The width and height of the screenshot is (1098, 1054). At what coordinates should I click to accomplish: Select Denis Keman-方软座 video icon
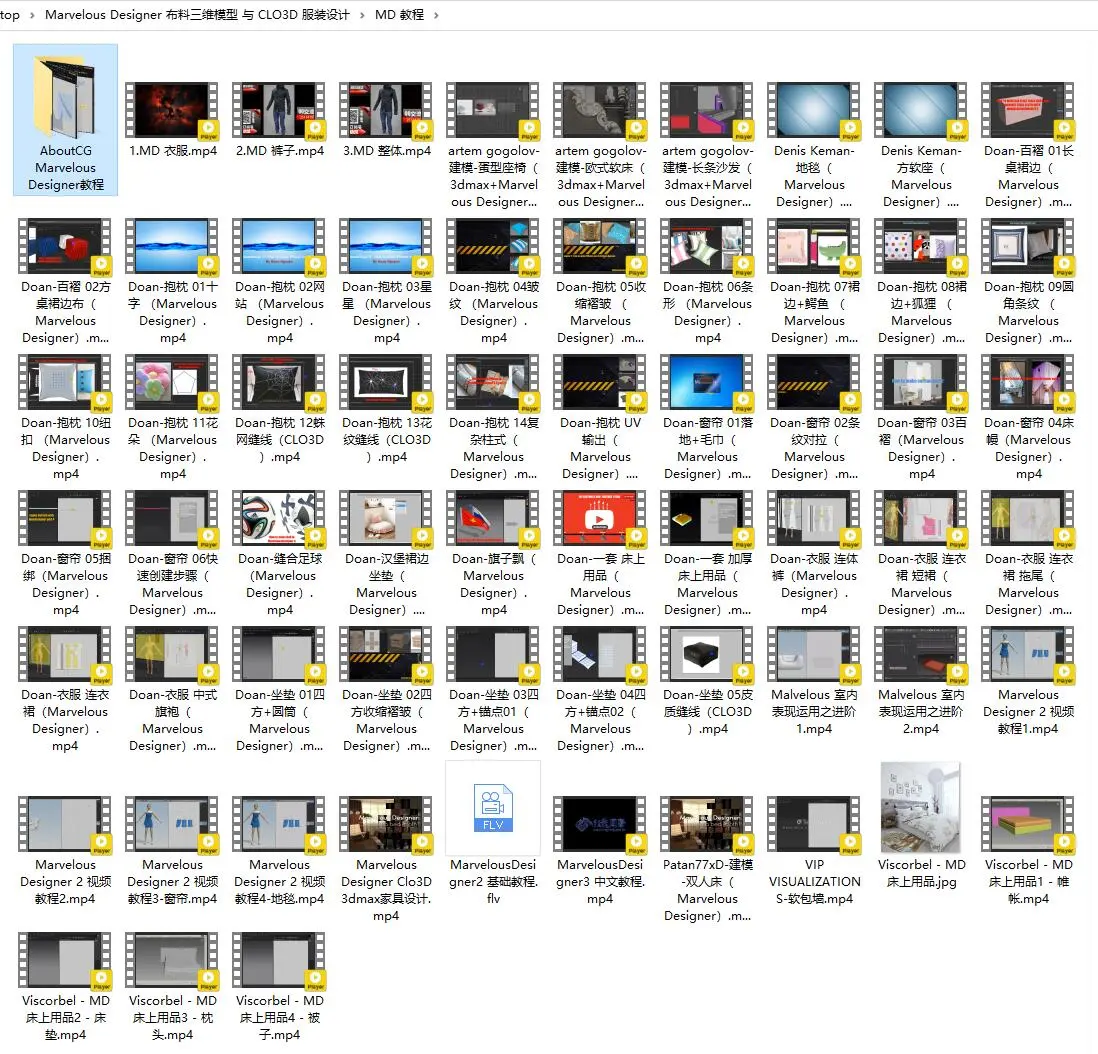[x=921, y=110]
